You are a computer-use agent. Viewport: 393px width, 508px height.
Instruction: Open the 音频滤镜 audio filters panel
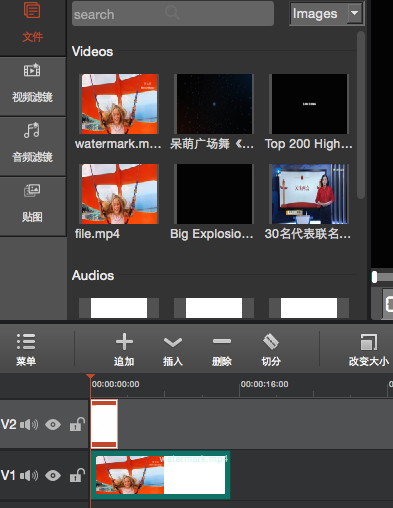(32, 146)
